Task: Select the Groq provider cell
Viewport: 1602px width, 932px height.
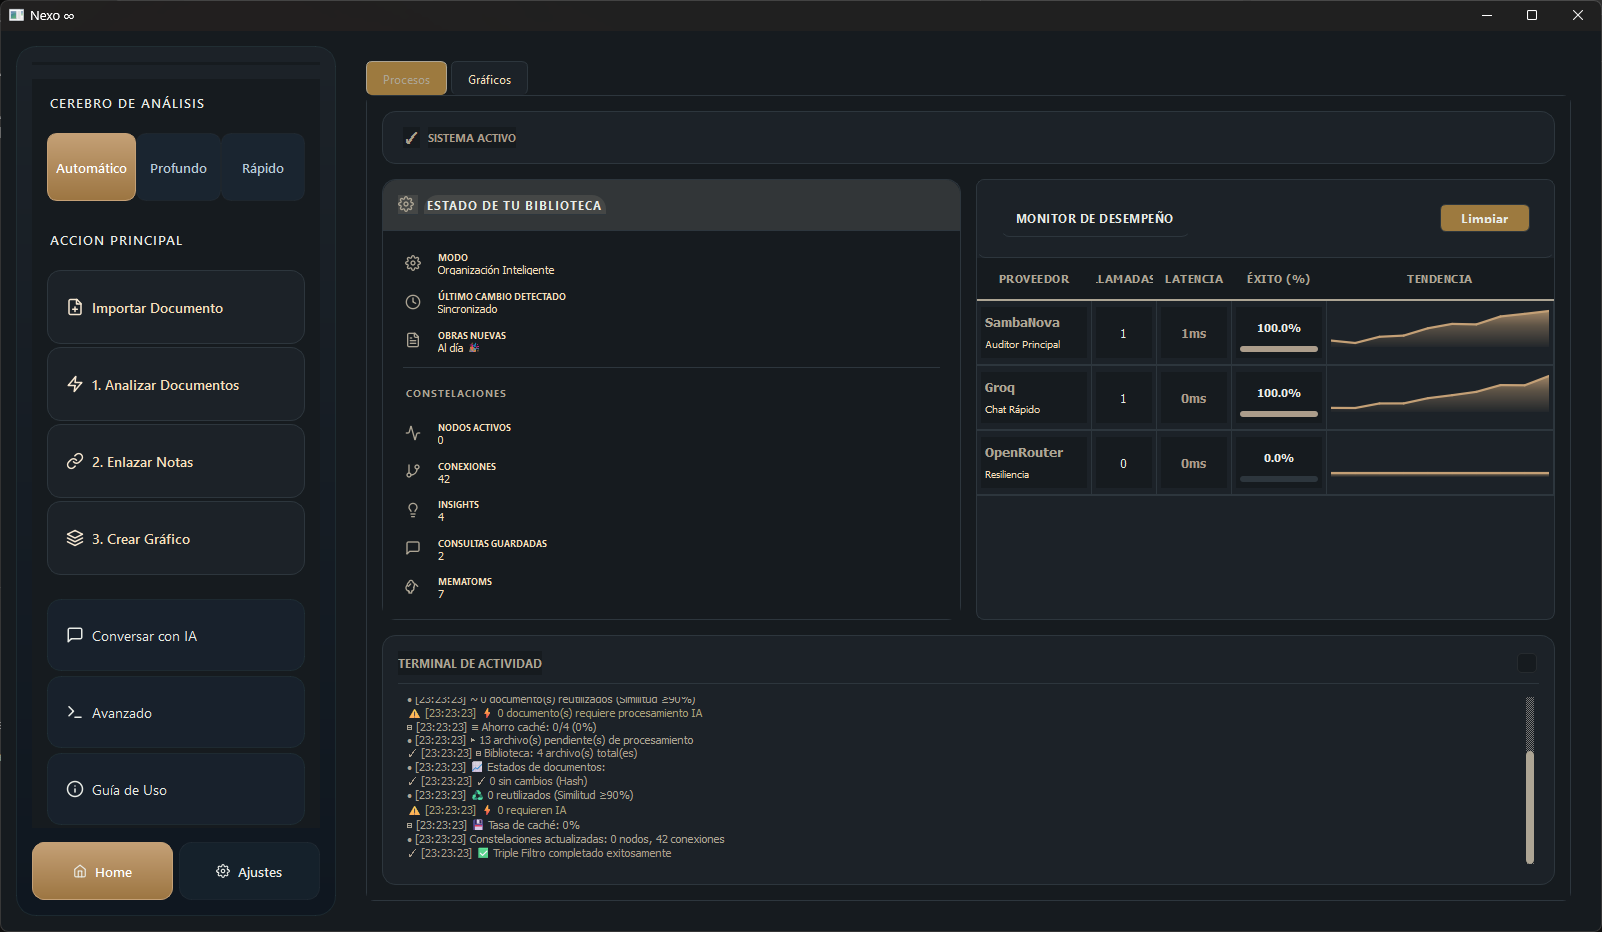Action: coord(1033,398)
